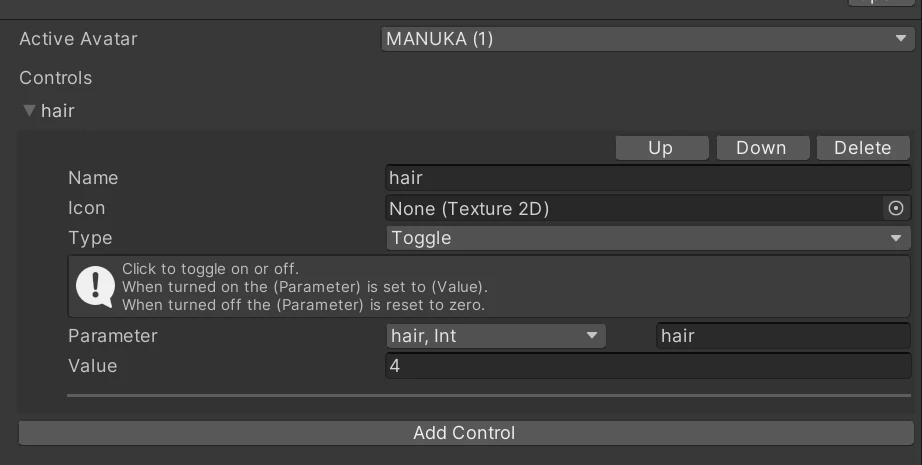This screenshot has width=922, height=465.
Task: Click the Value property label
Action: click(93, 366)
